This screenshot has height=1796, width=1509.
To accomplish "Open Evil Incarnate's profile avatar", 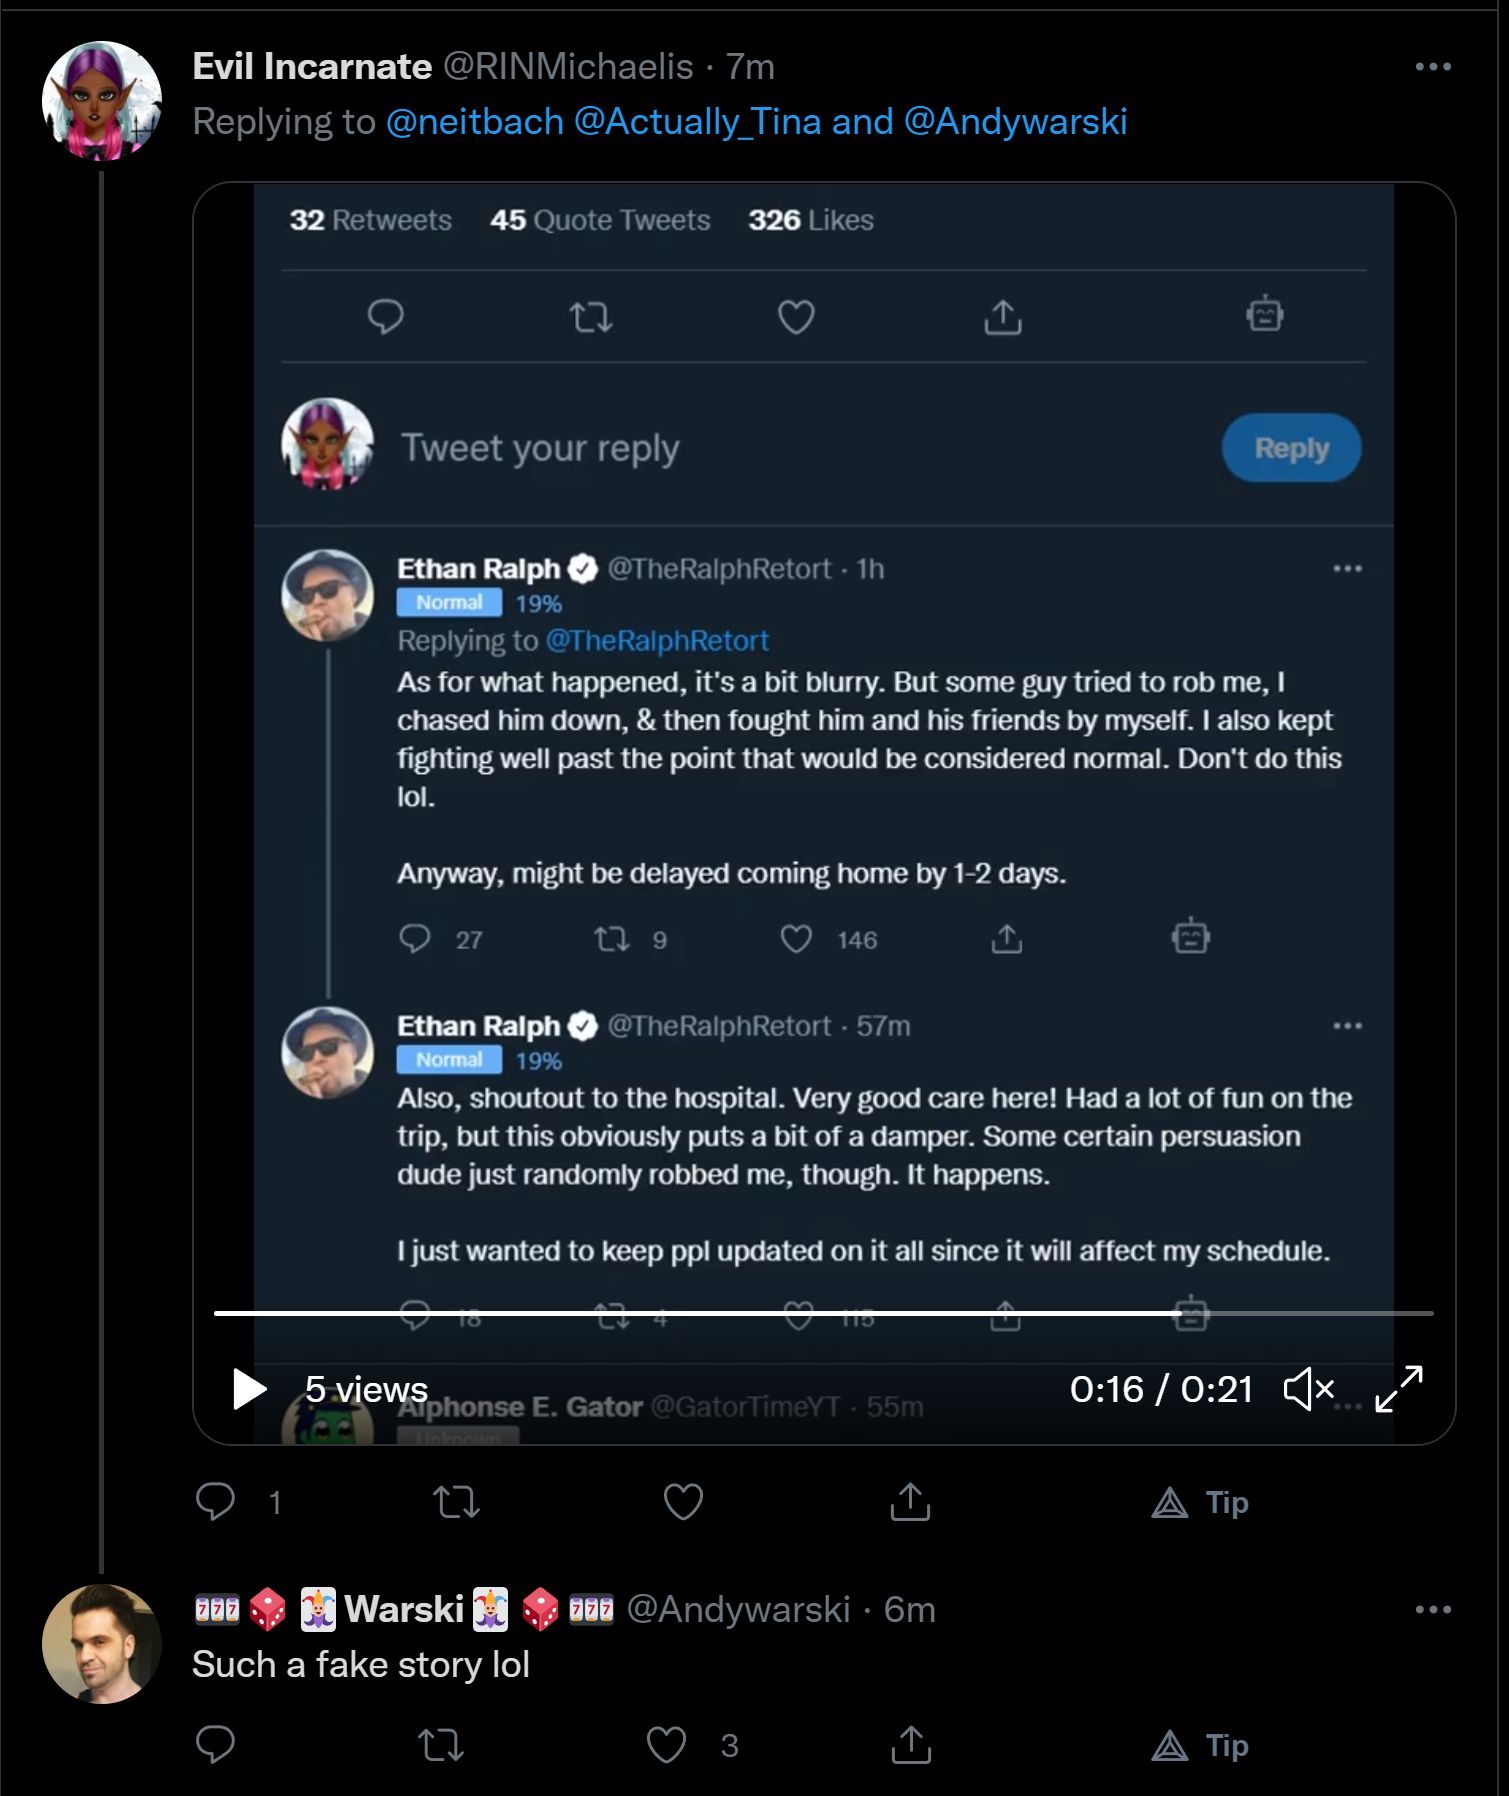I will tap(102, 100).
